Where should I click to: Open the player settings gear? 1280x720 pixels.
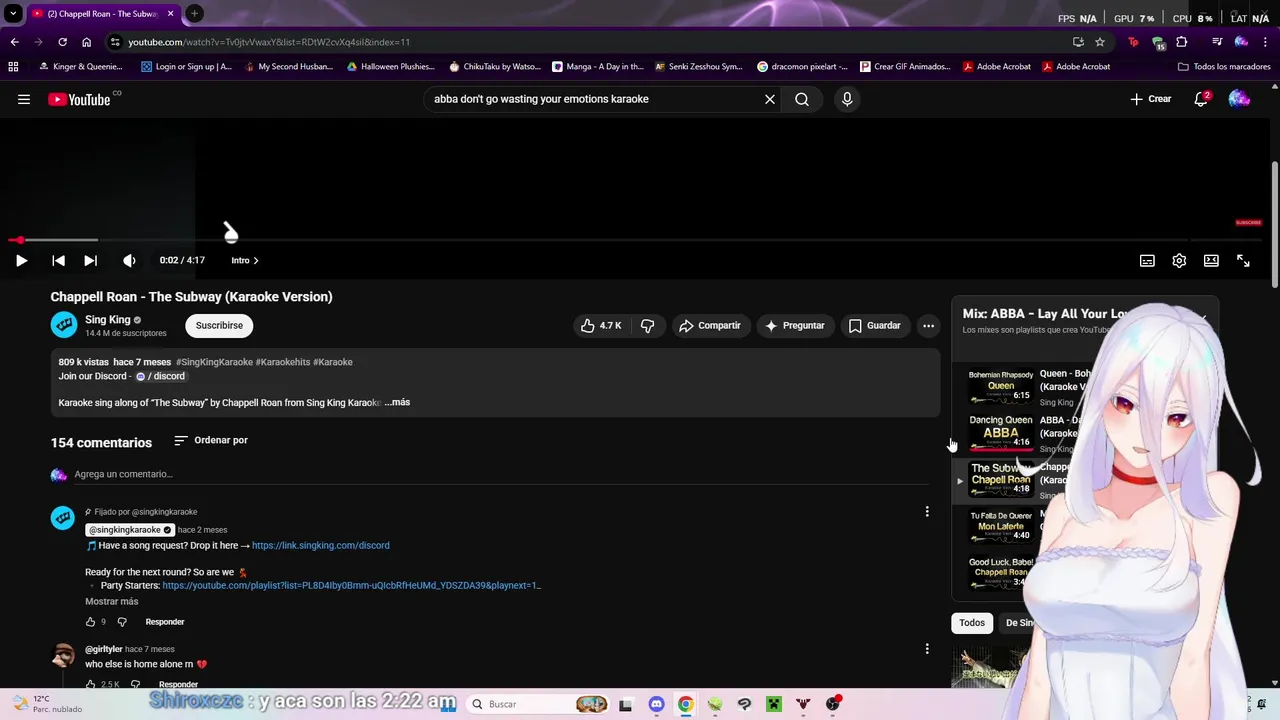1179,260
